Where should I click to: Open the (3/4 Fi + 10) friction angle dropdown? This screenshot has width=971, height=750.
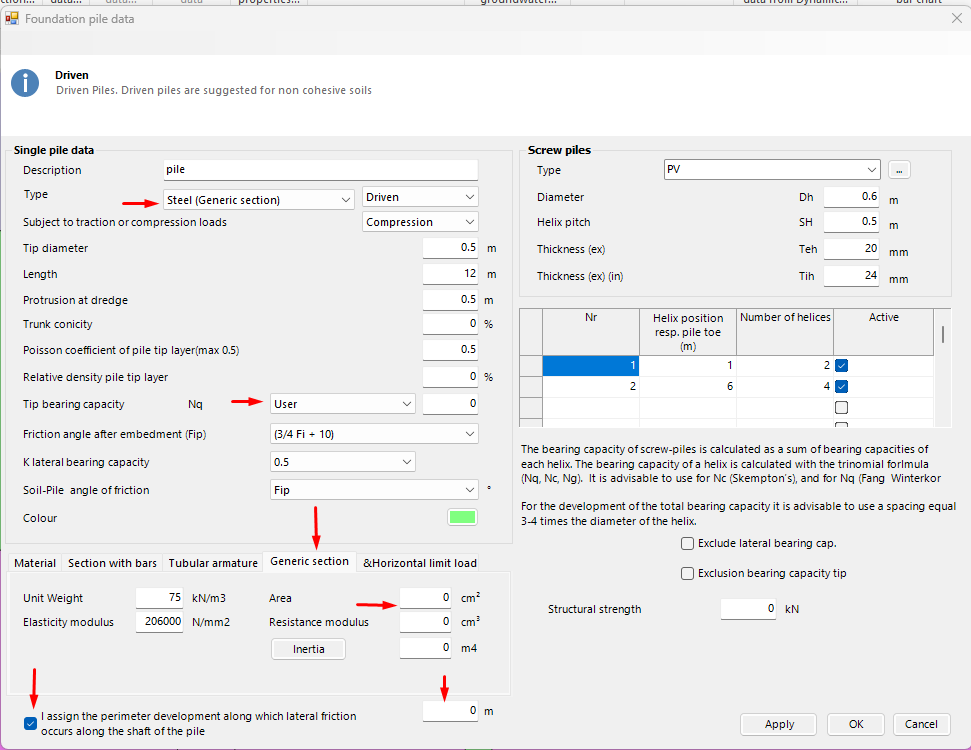[374, 434]
